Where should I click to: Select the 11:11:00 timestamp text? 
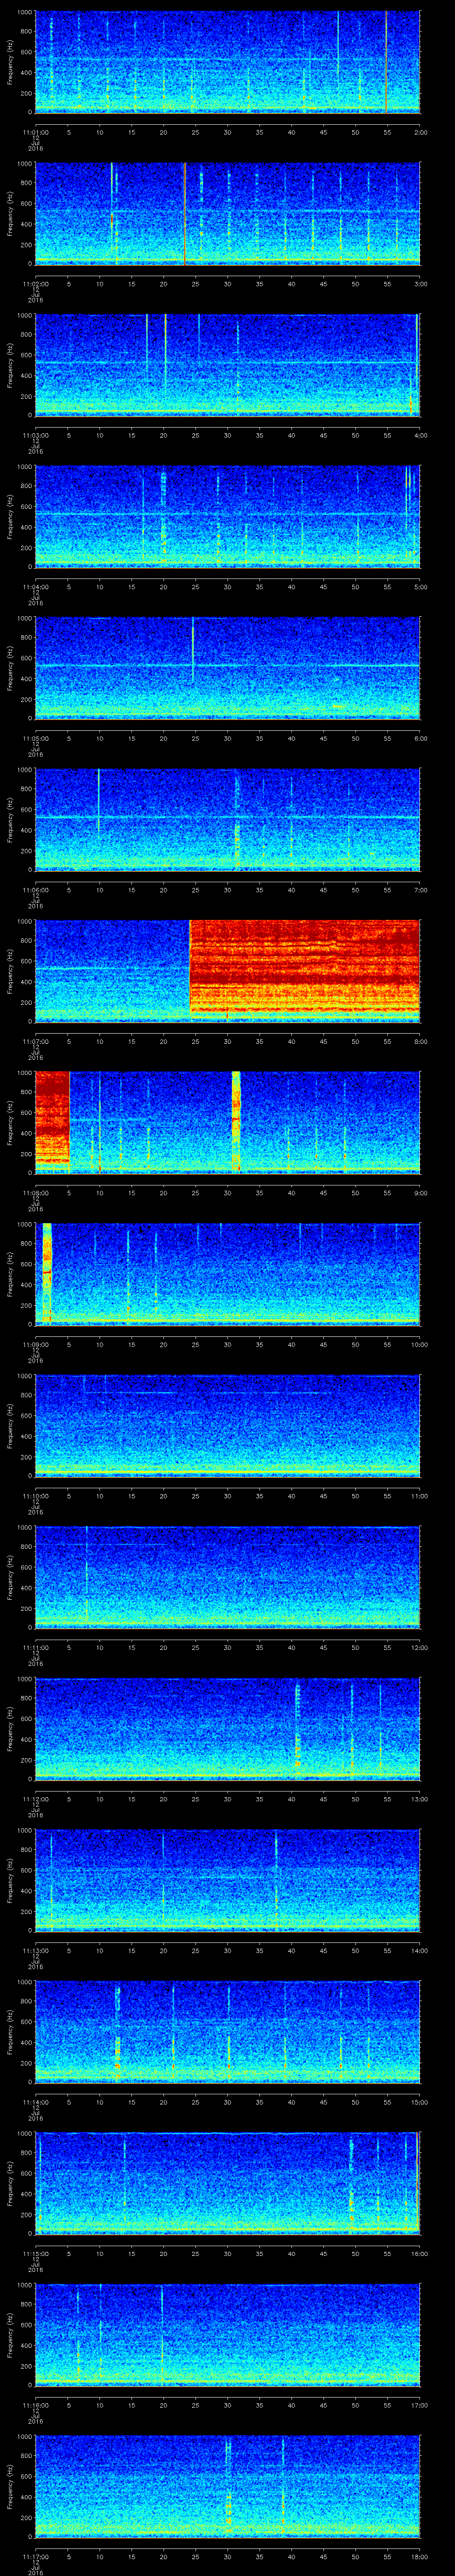[35, 1647]
